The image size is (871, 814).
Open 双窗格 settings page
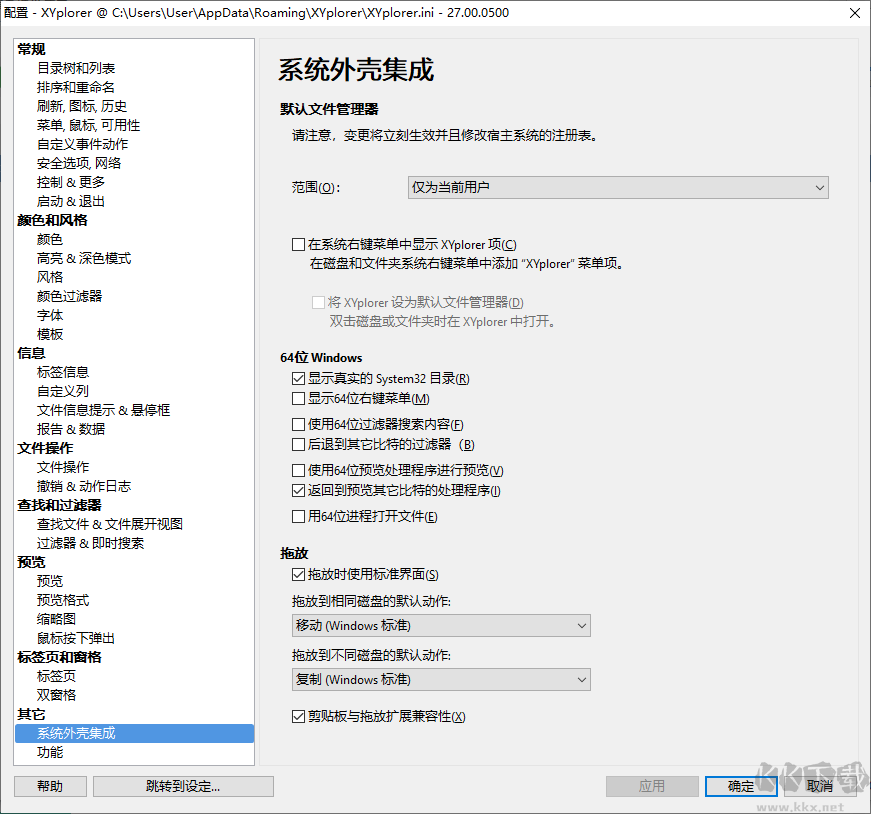[56, 695]
